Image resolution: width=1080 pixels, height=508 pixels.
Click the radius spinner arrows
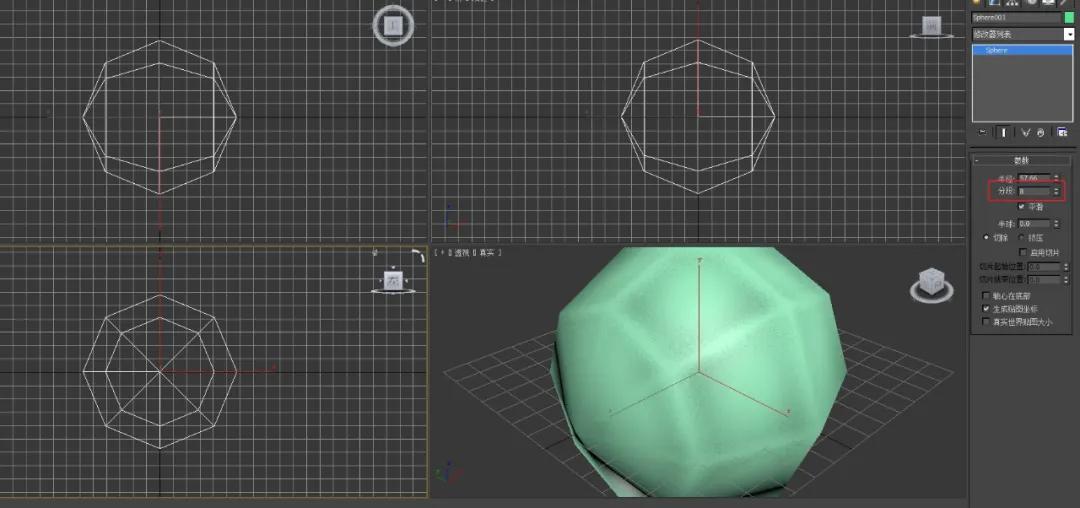point(1056,178)
